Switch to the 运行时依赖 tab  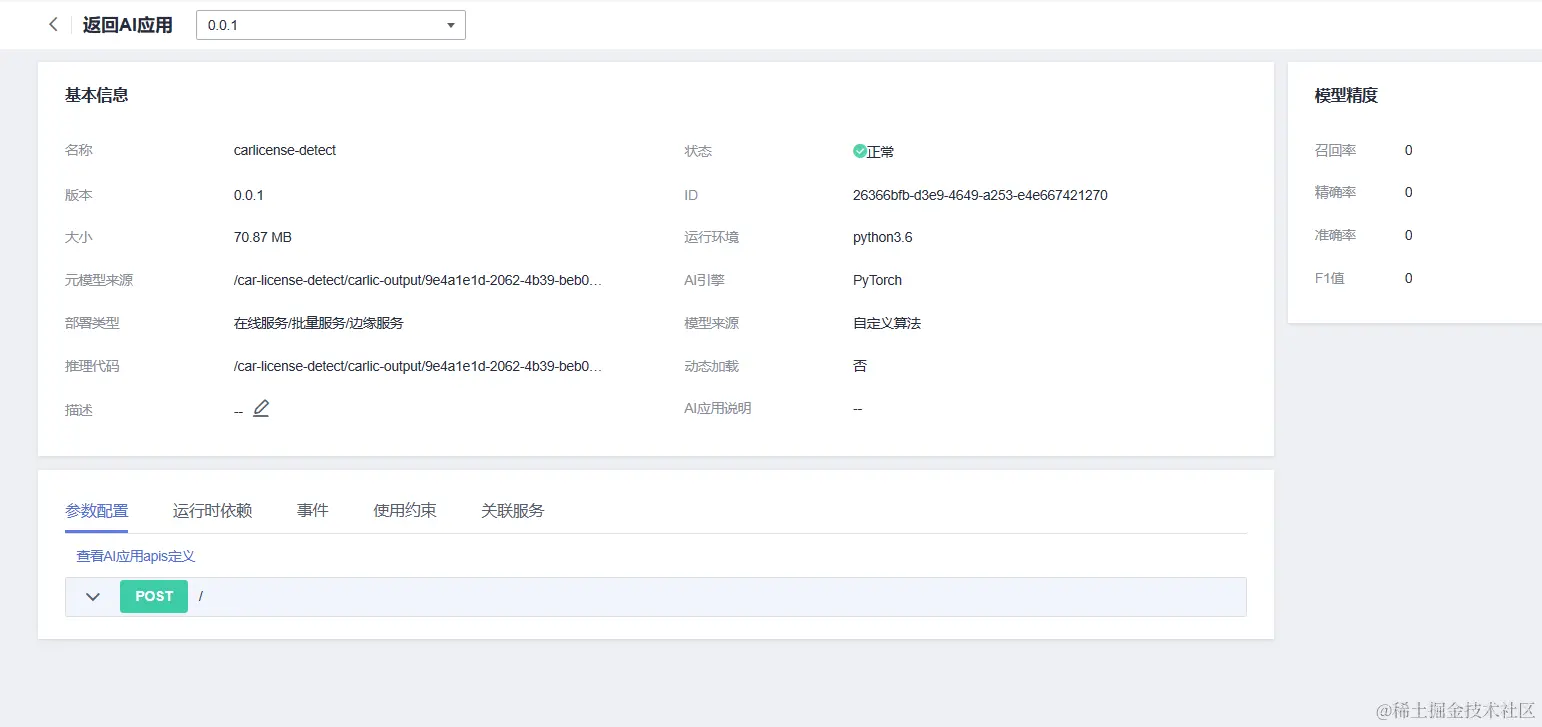click(x=212, y=510)
